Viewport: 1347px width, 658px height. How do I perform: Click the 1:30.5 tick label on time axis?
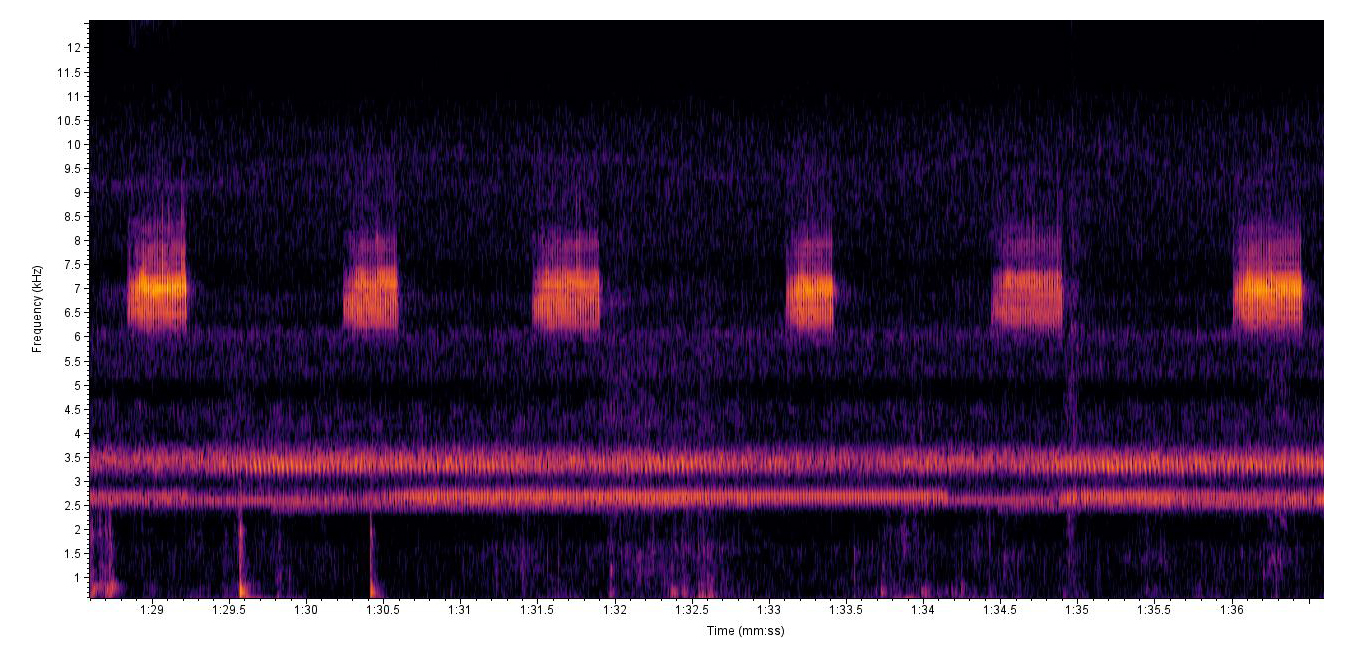tap(383, 609)
